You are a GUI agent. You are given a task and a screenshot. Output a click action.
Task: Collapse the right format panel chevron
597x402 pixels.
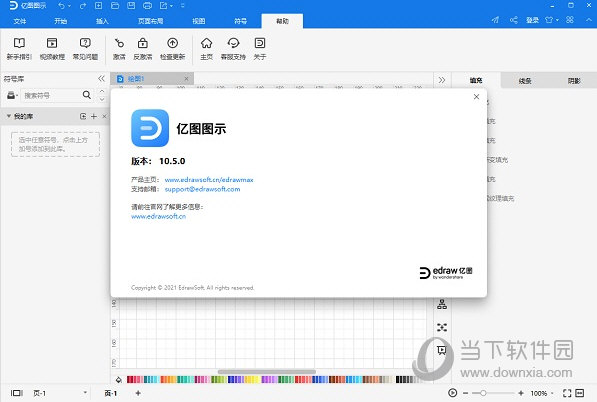pos(442,80)
